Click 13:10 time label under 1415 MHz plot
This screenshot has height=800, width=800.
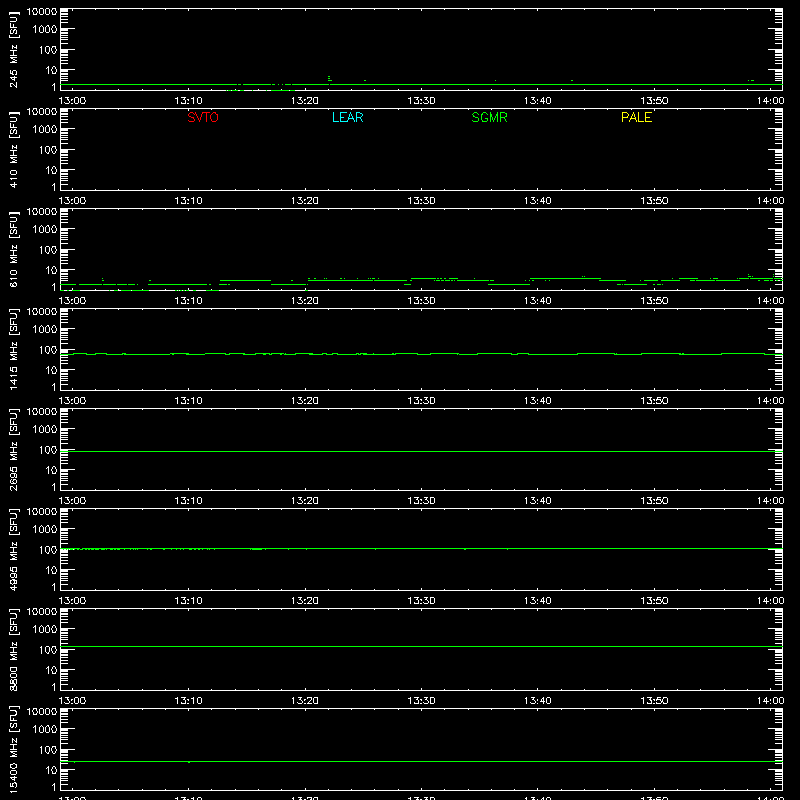click(188, 401)
